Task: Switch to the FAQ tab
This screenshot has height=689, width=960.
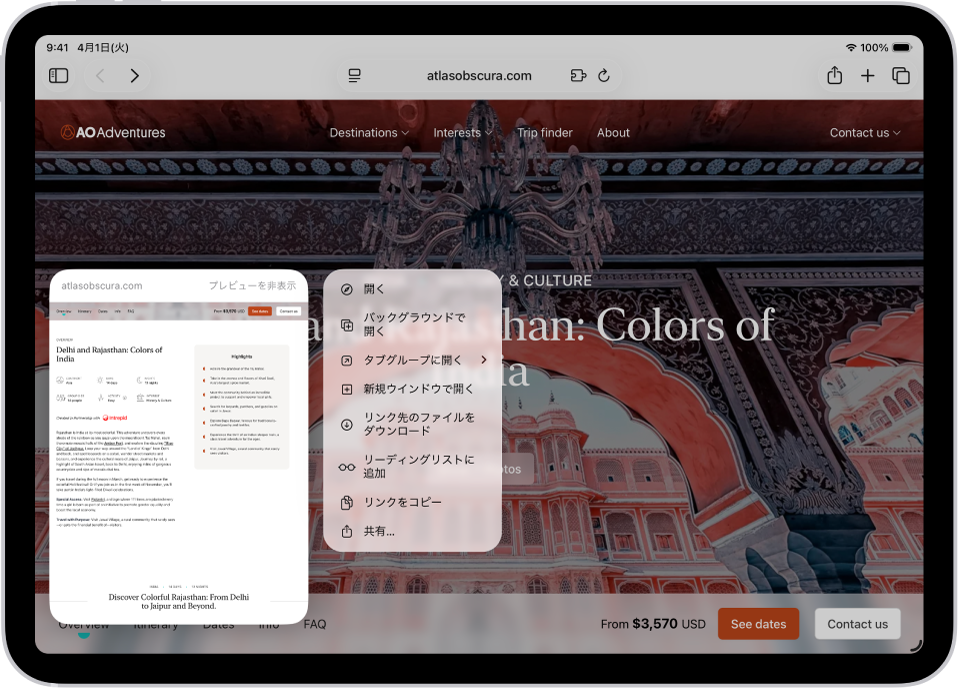Action: (315, 624)
